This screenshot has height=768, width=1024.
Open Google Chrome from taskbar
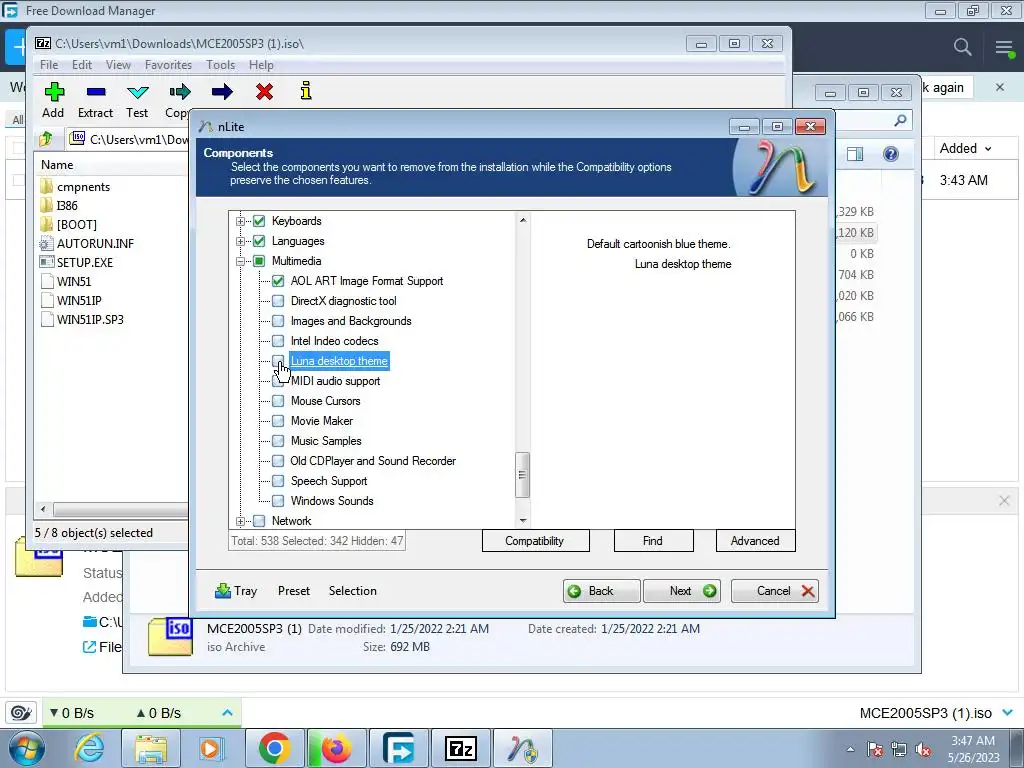[x=274, y=748]
